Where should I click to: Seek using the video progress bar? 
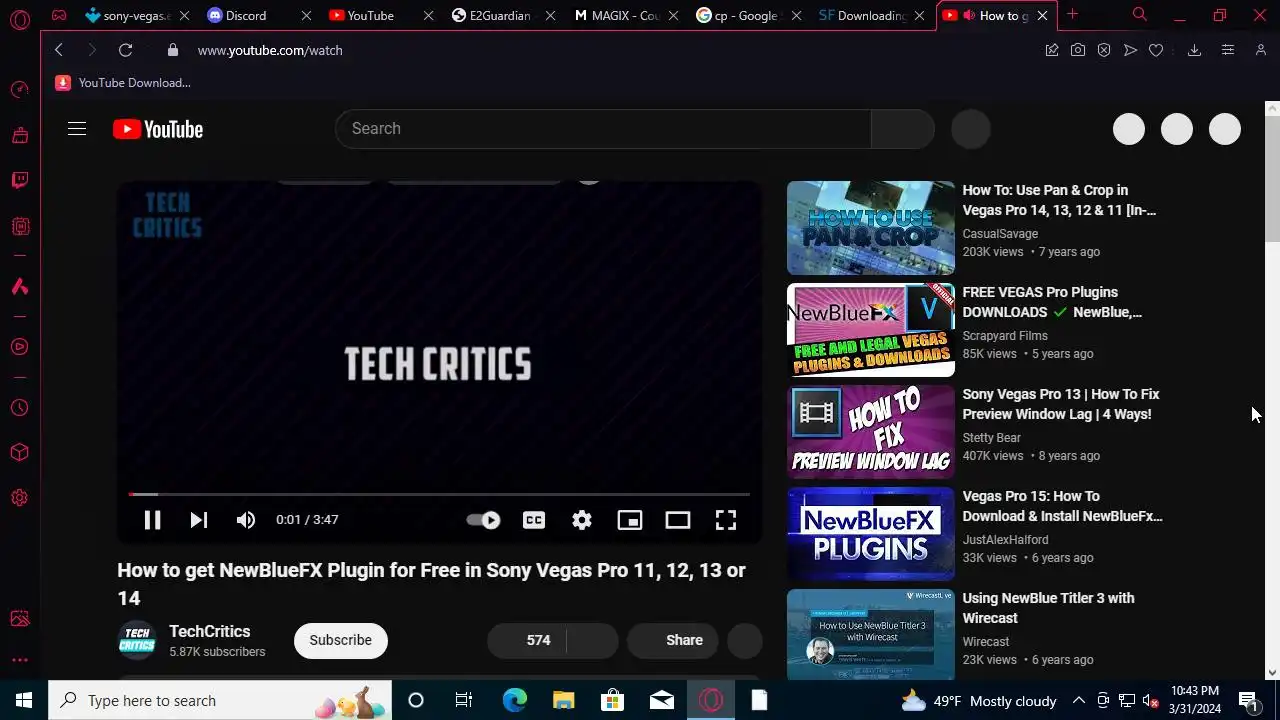tap(439, 494)
